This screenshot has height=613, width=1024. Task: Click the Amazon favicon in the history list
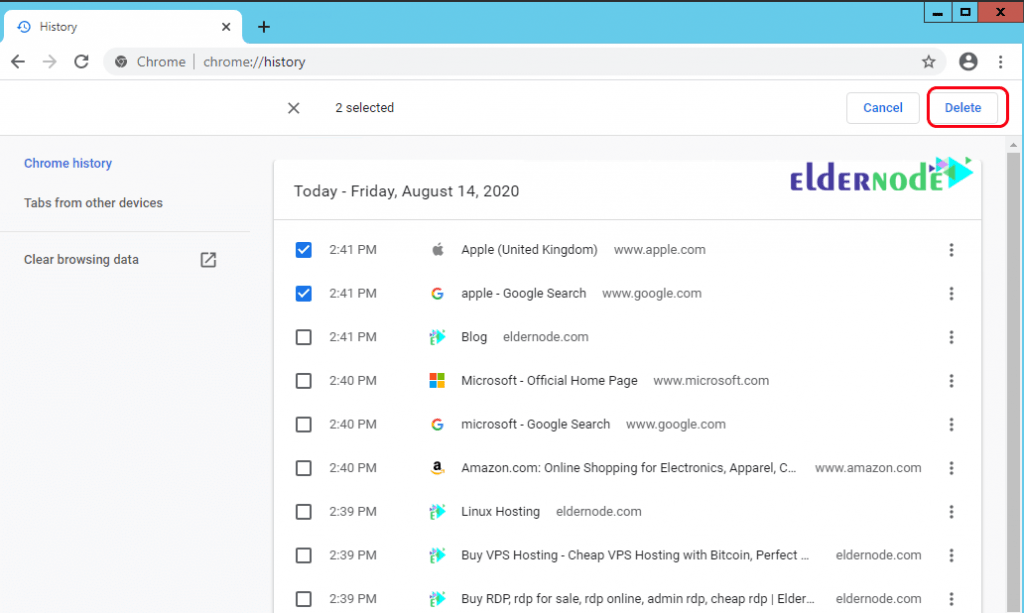(x=437, y=467)
